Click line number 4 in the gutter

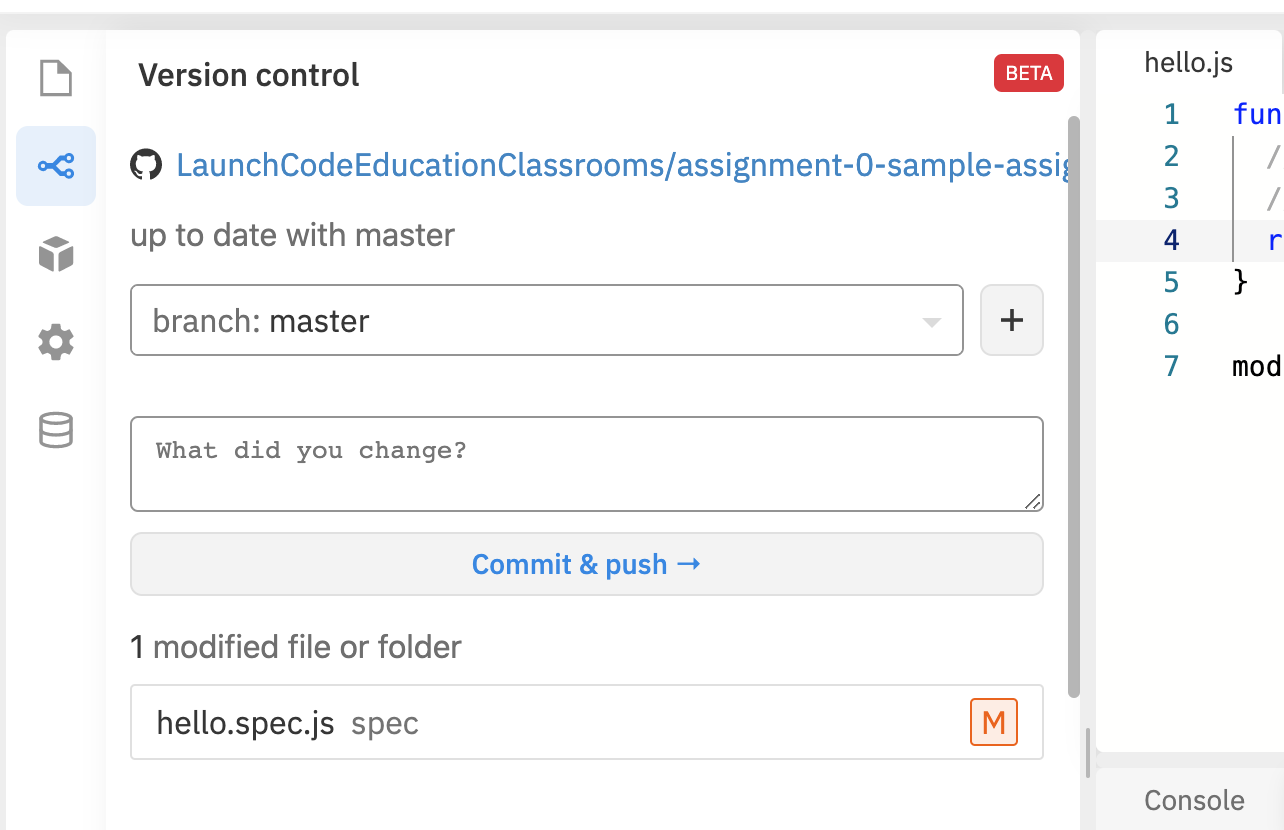[1171, 240]
